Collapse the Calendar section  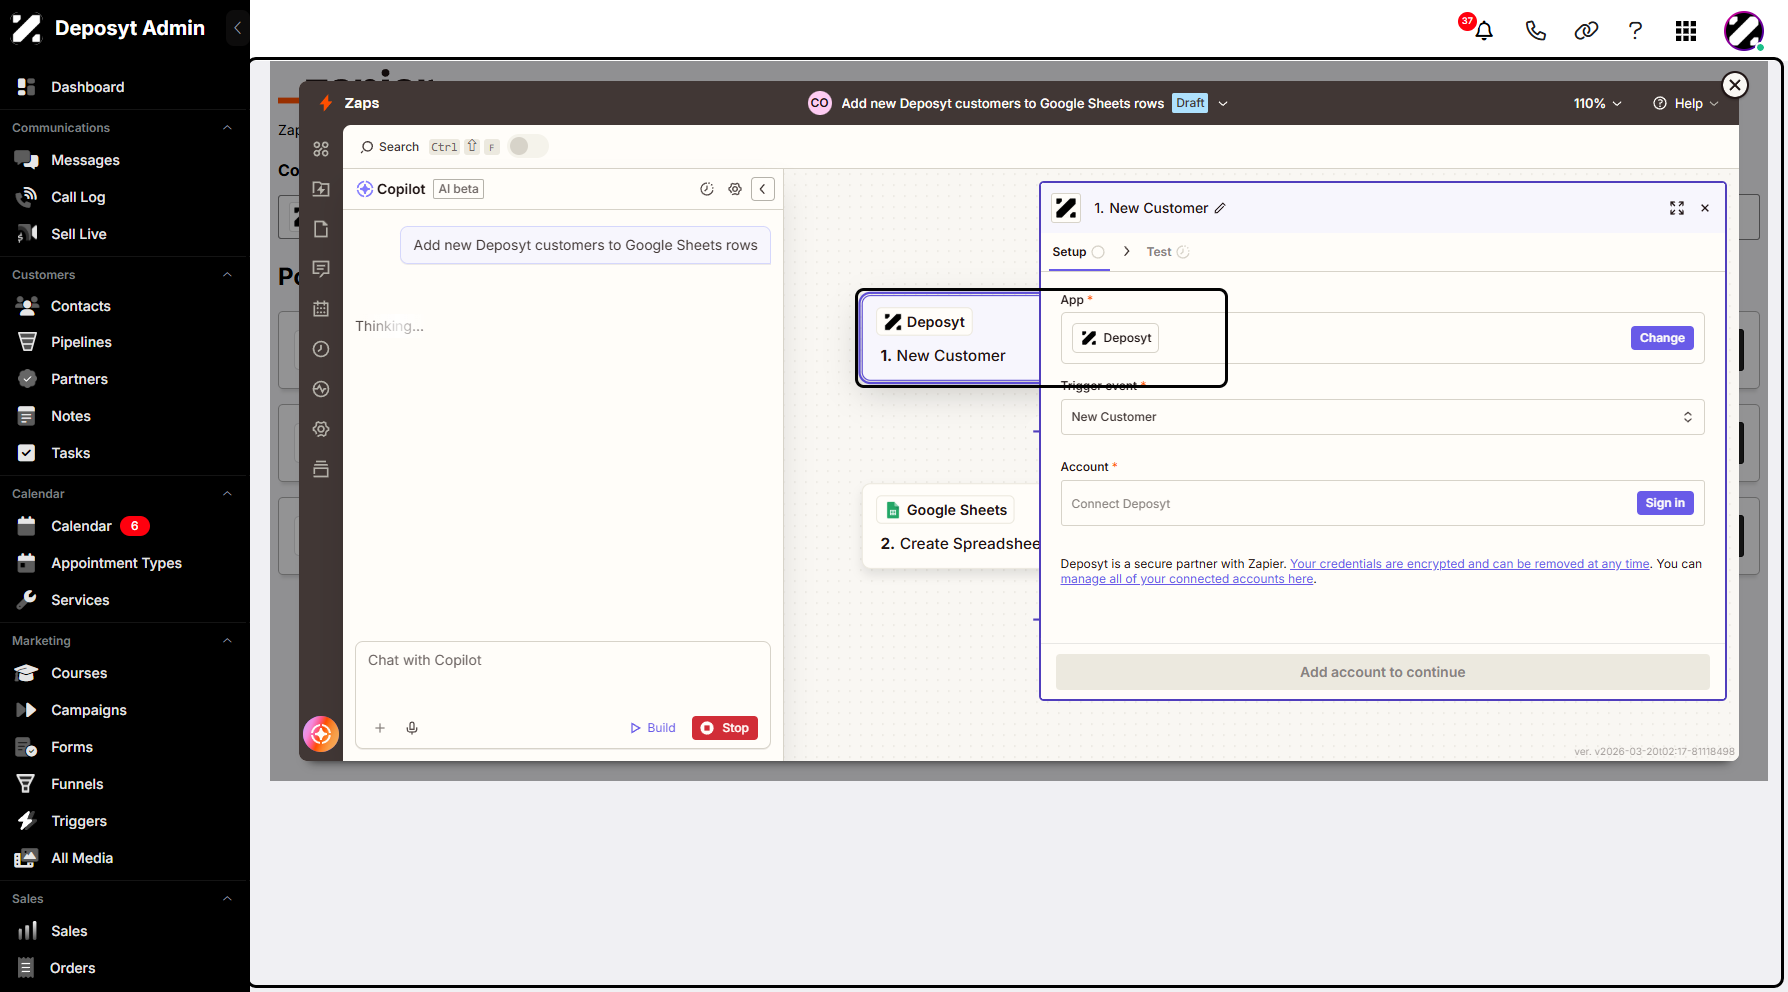click(x=227, y=494)
